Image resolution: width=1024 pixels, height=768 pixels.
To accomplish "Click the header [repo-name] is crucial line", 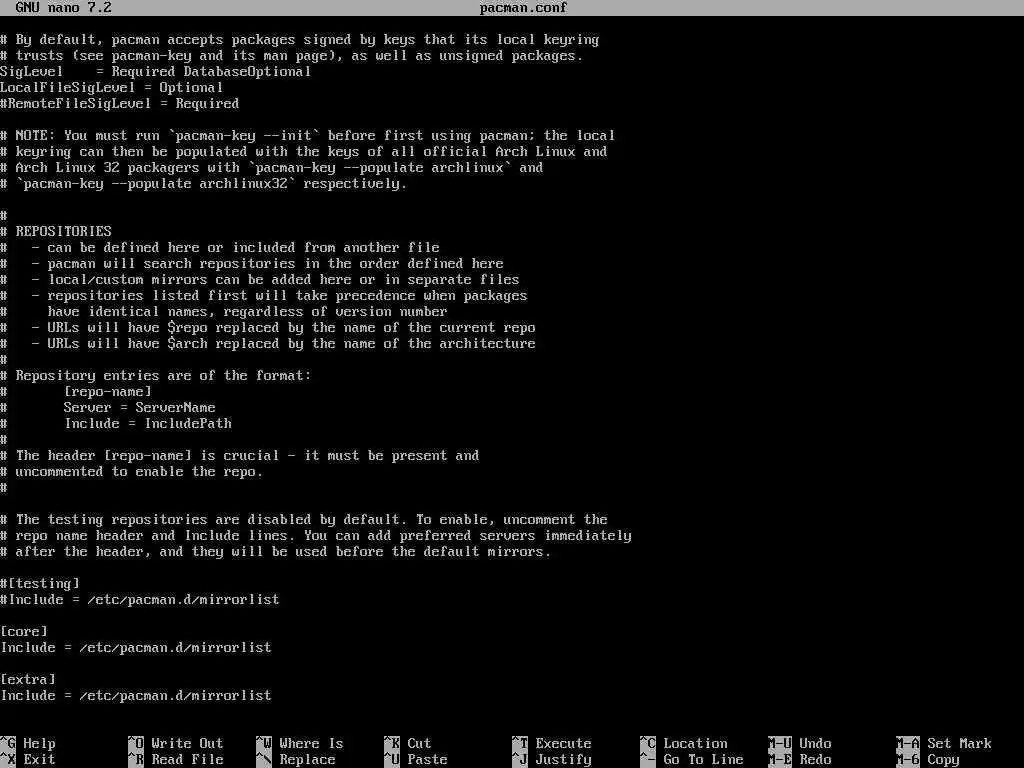I will click(x=240, y=456).
